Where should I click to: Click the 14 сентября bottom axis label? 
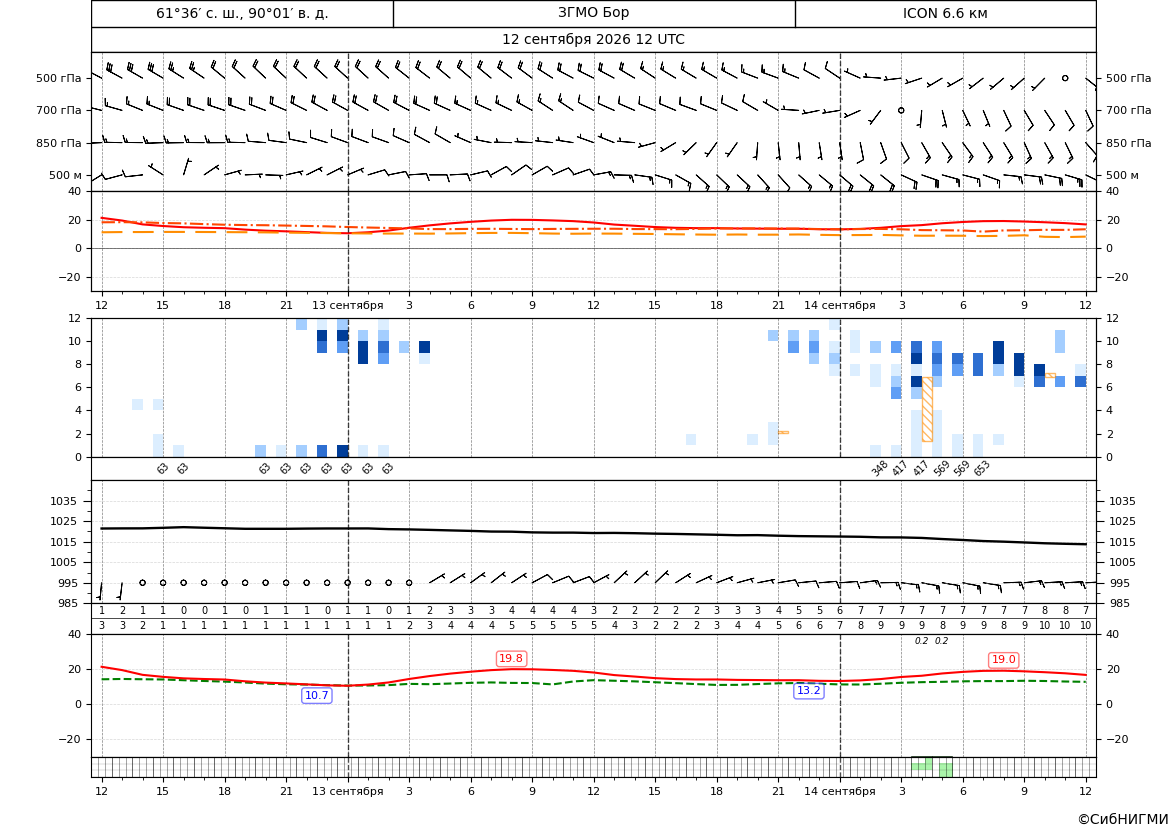pos(839,791)
